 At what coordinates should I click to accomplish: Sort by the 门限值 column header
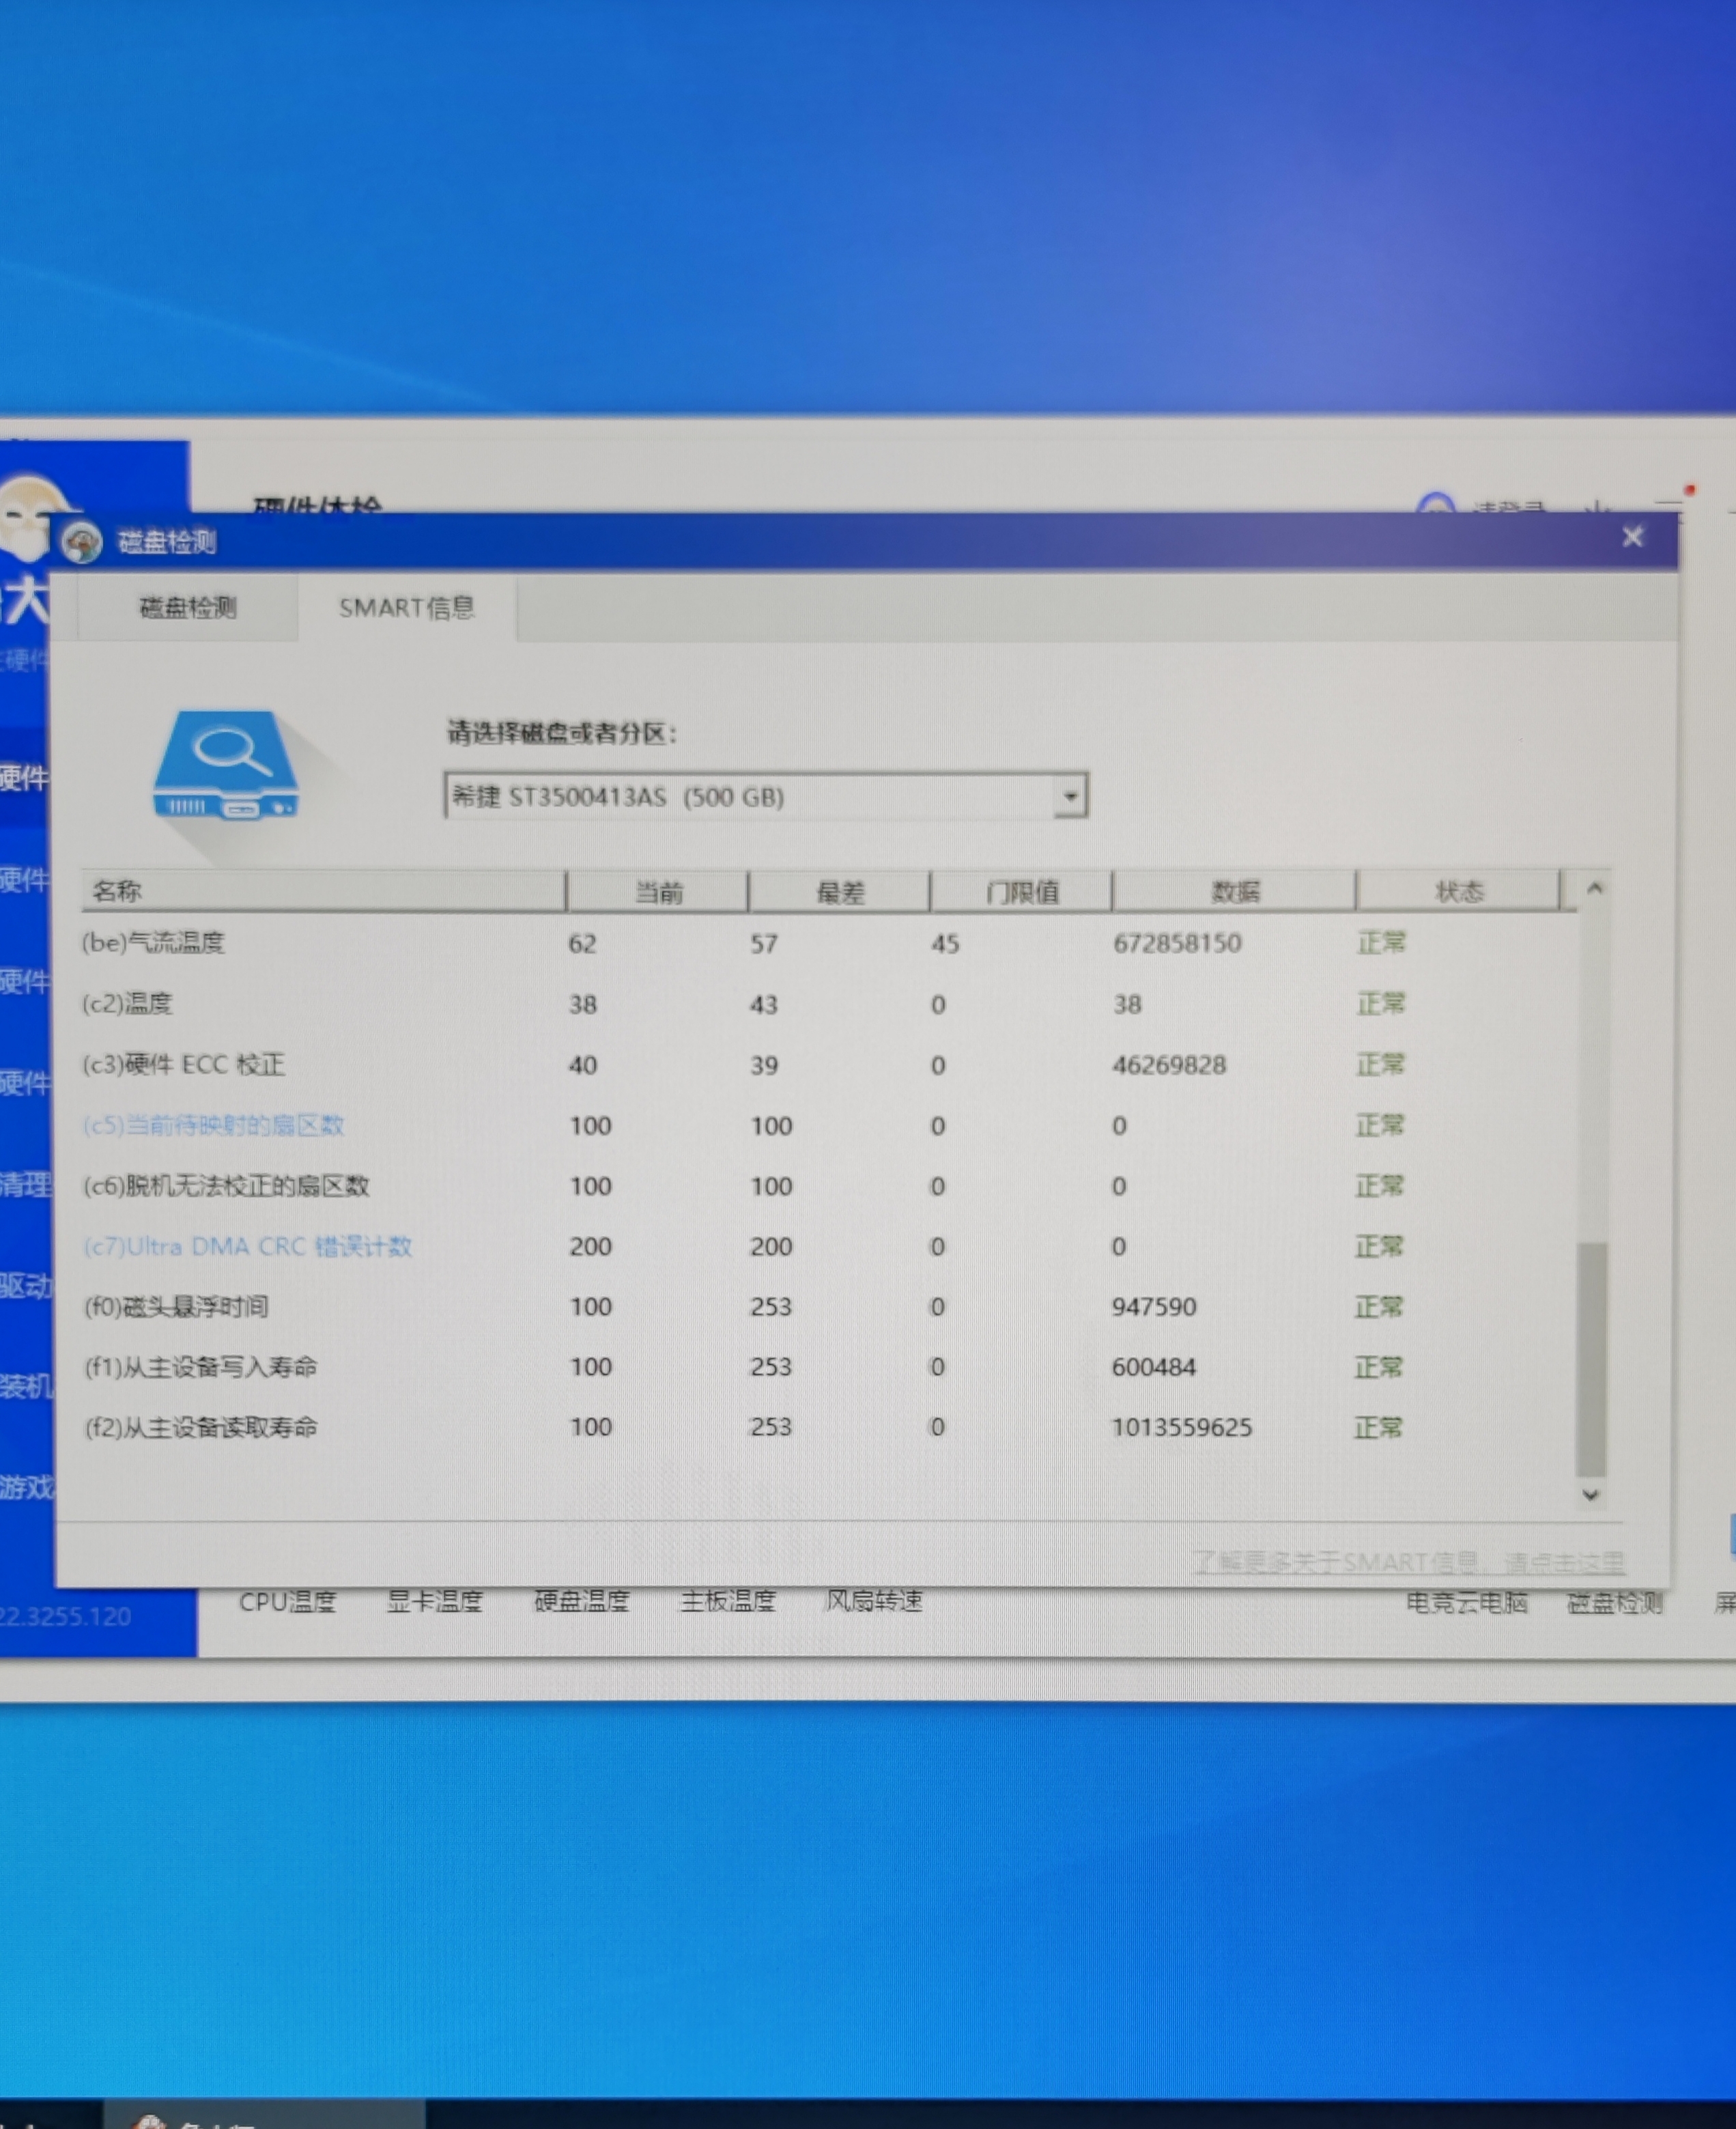point(1021,892)
